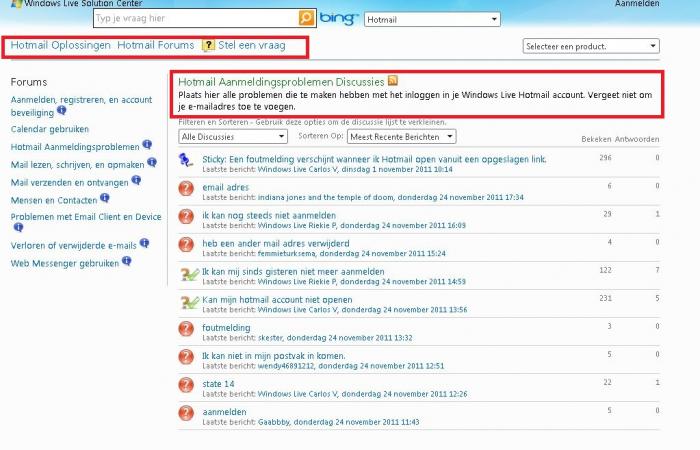The image size is (700, 450).
Task: Click Aanmelden in the top right
Action: (x=637, y=4)
